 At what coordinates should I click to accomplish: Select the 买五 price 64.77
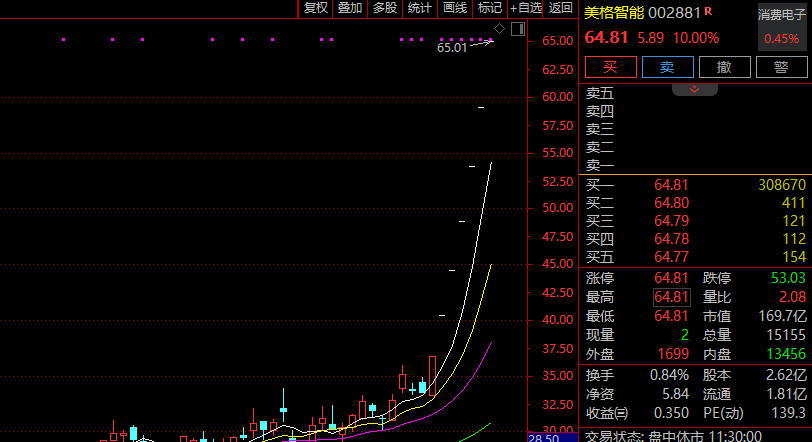671,257
